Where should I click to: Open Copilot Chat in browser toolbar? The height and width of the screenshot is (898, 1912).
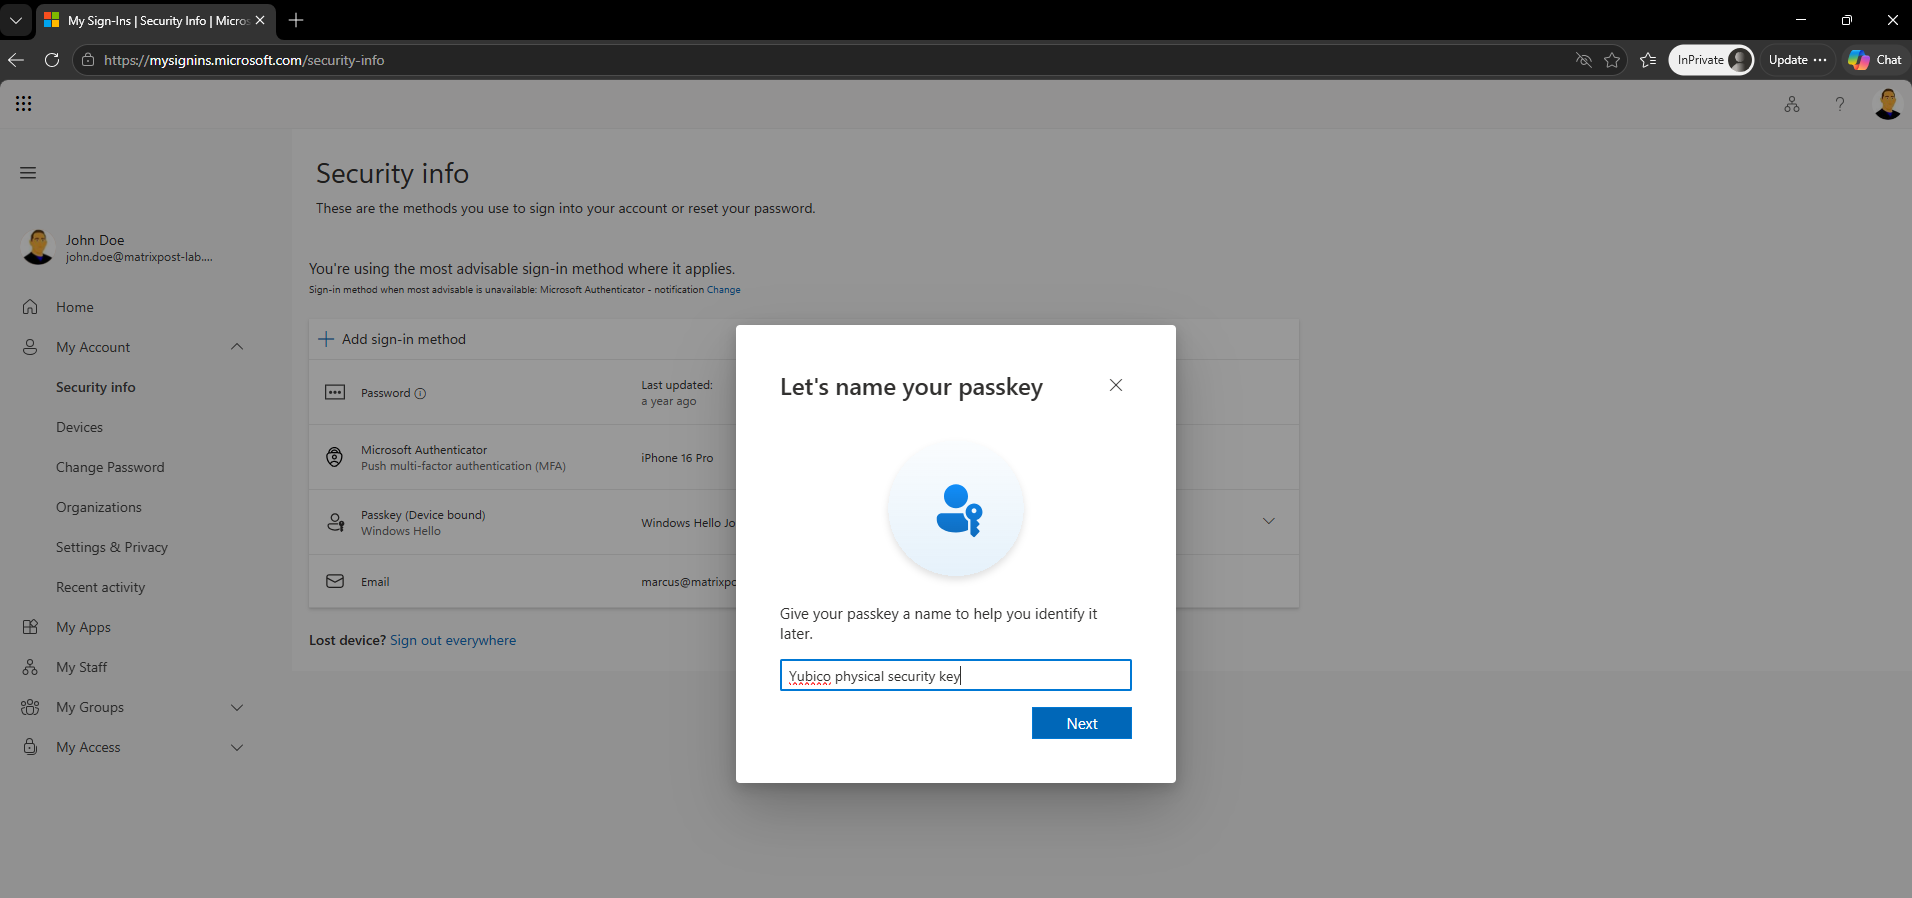(1875, 60)
